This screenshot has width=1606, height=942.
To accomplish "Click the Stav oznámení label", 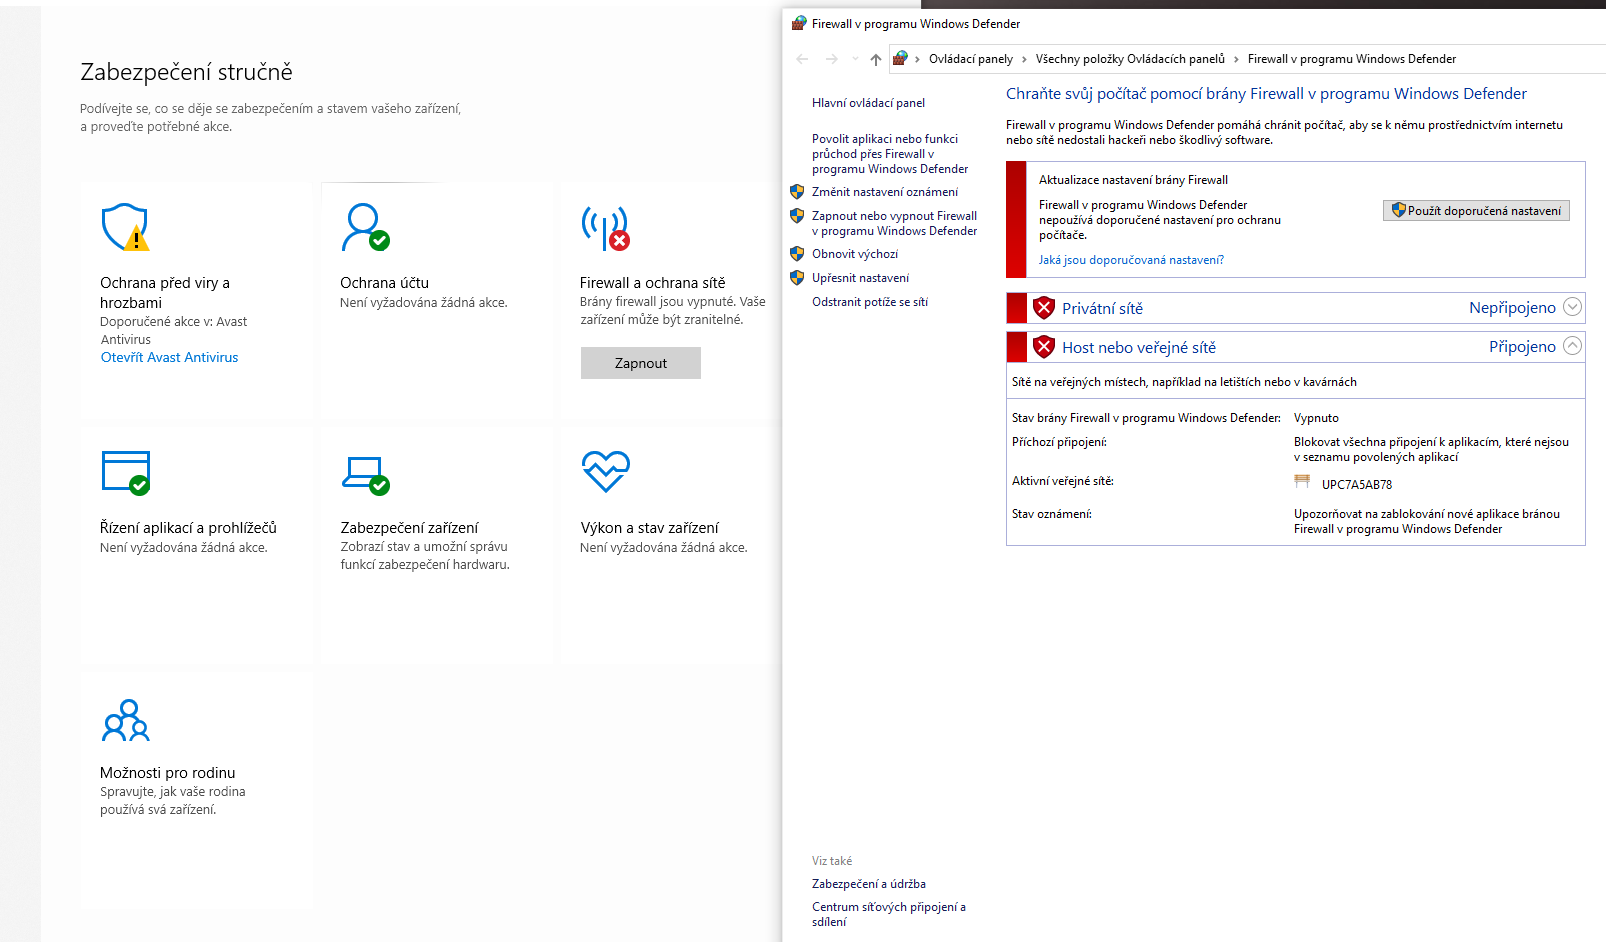I will coord(1052,514).
